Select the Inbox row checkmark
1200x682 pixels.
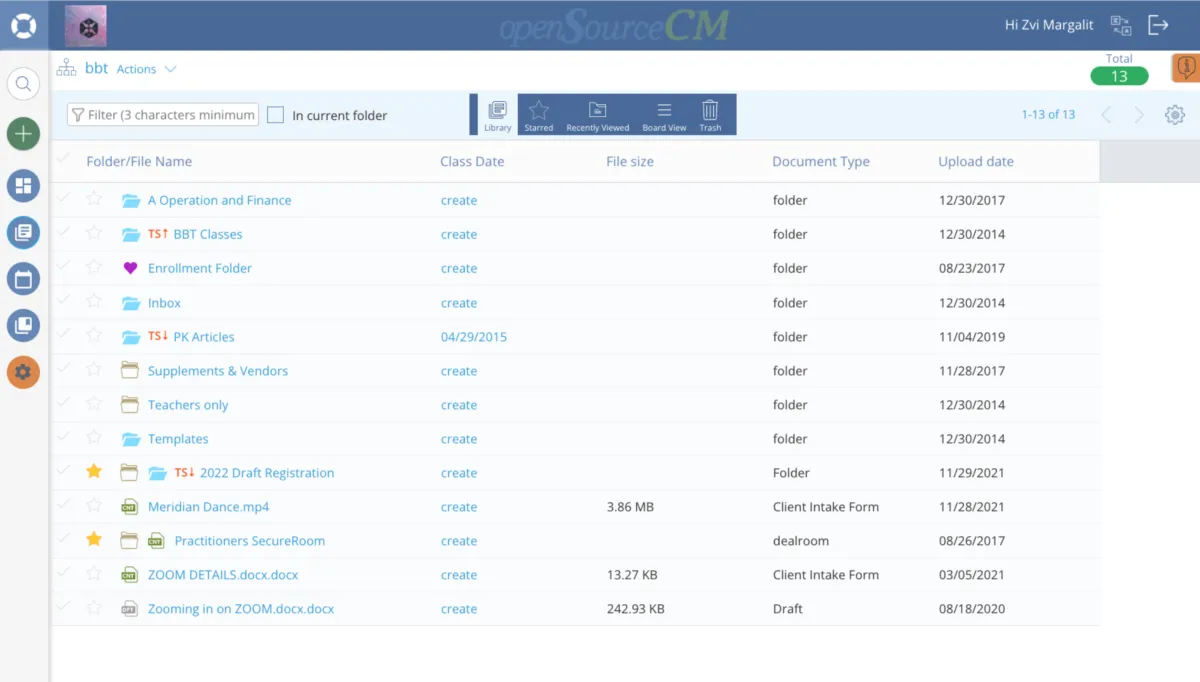(x=64, y=301)
